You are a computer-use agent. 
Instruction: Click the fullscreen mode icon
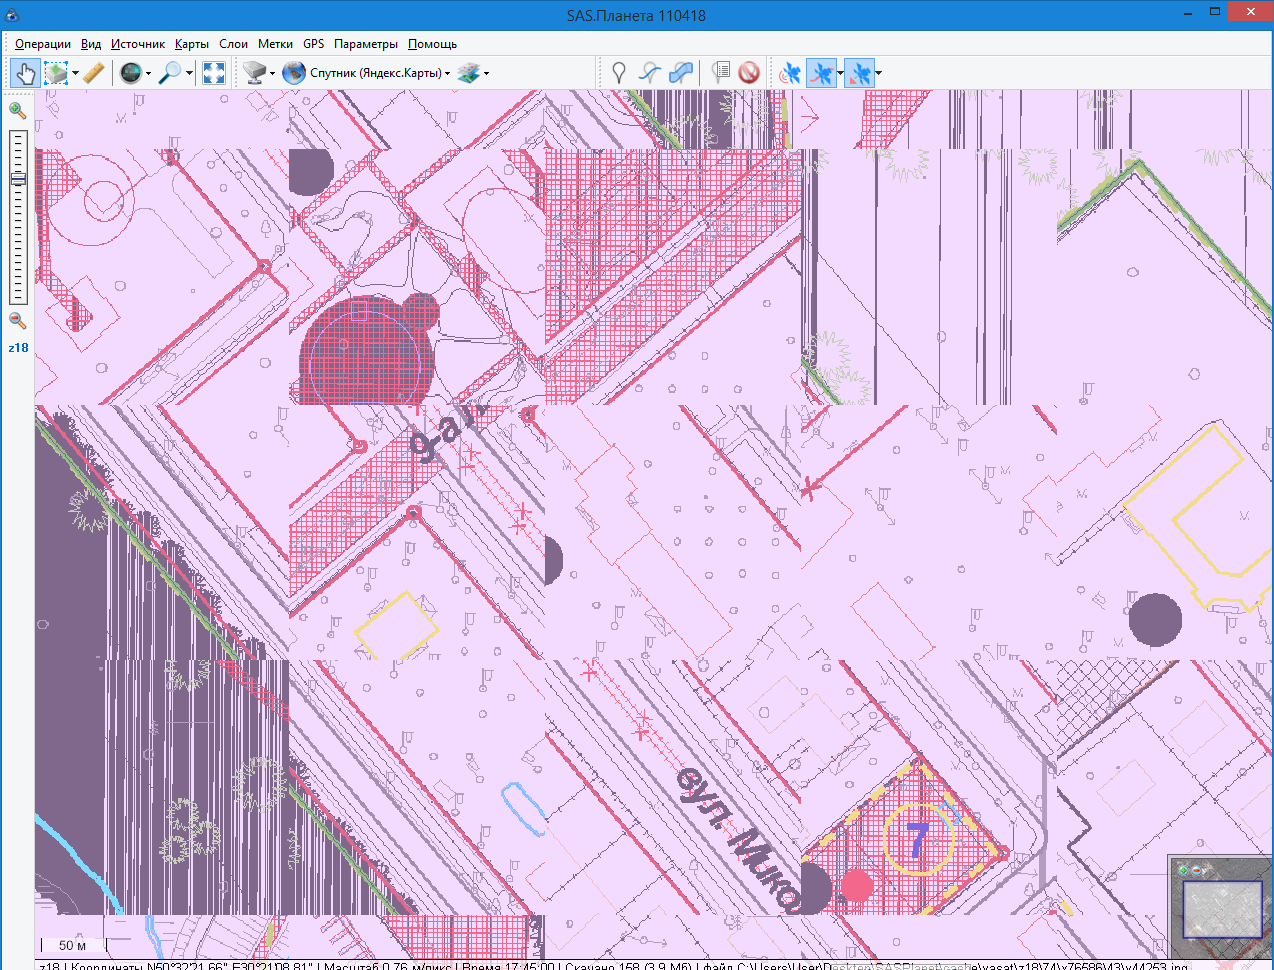(x=213, y=73)
